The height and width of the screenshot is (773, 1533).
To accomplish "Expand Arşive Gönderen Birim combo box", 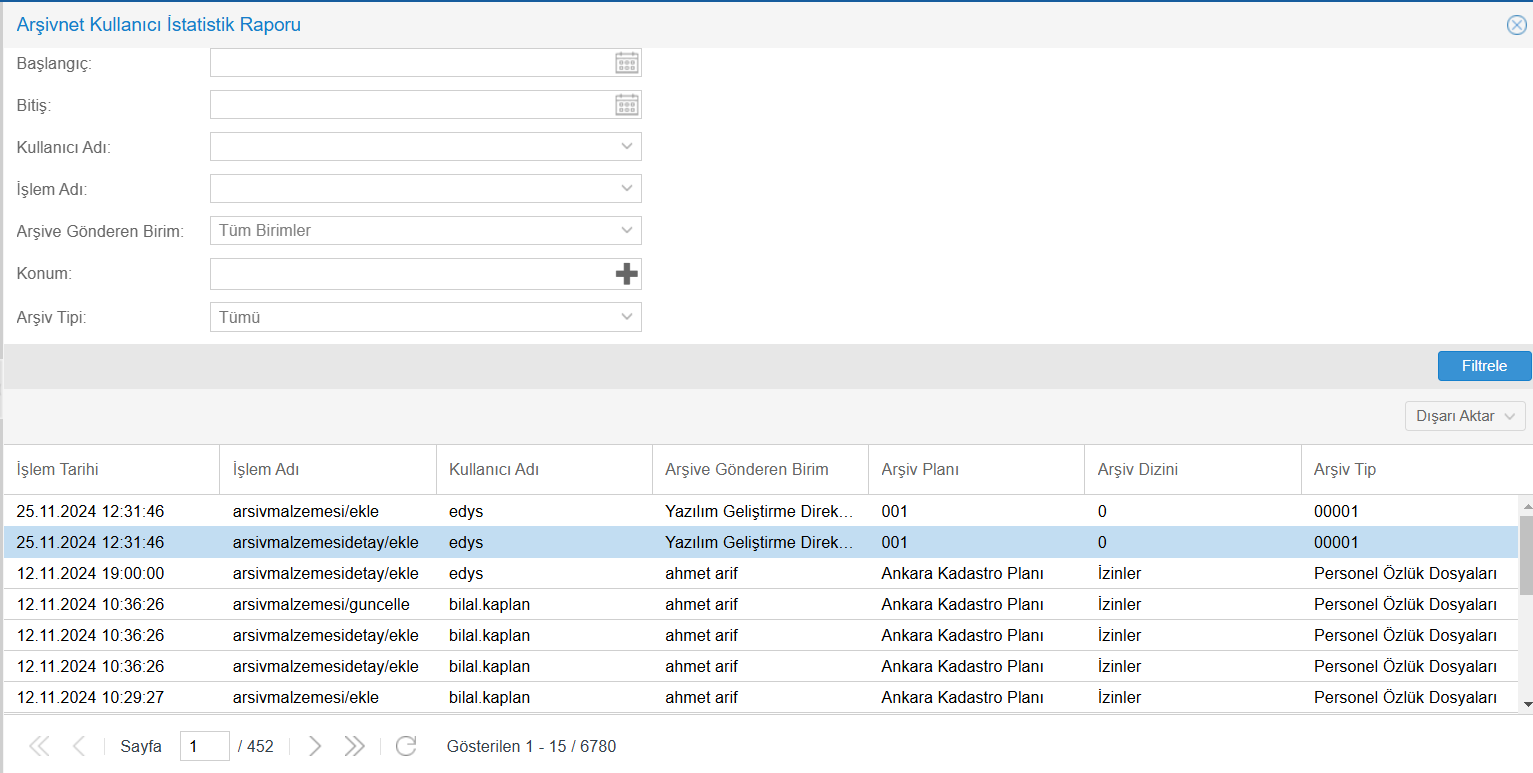I will point(626,231).
